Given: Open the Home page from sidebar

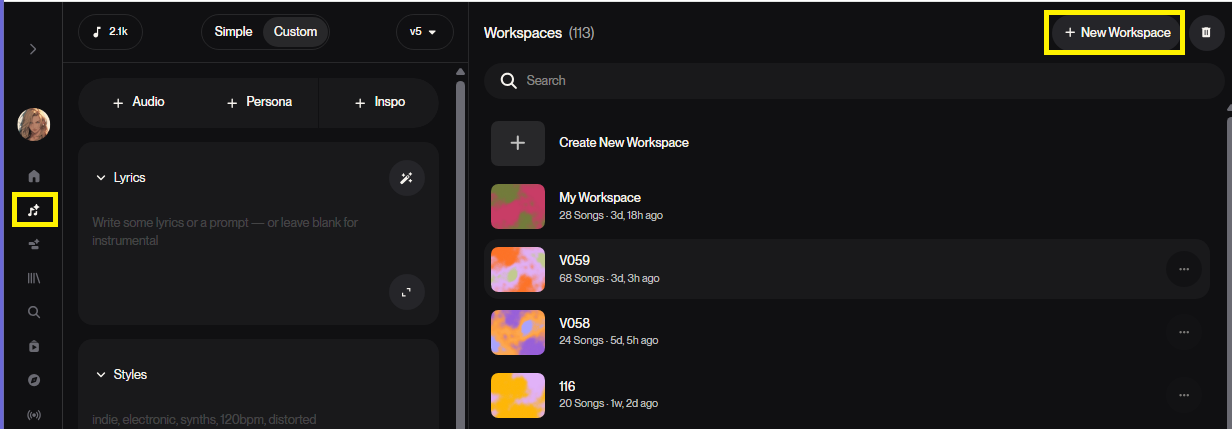Looking at the screenshot, I should click(34, 176).
